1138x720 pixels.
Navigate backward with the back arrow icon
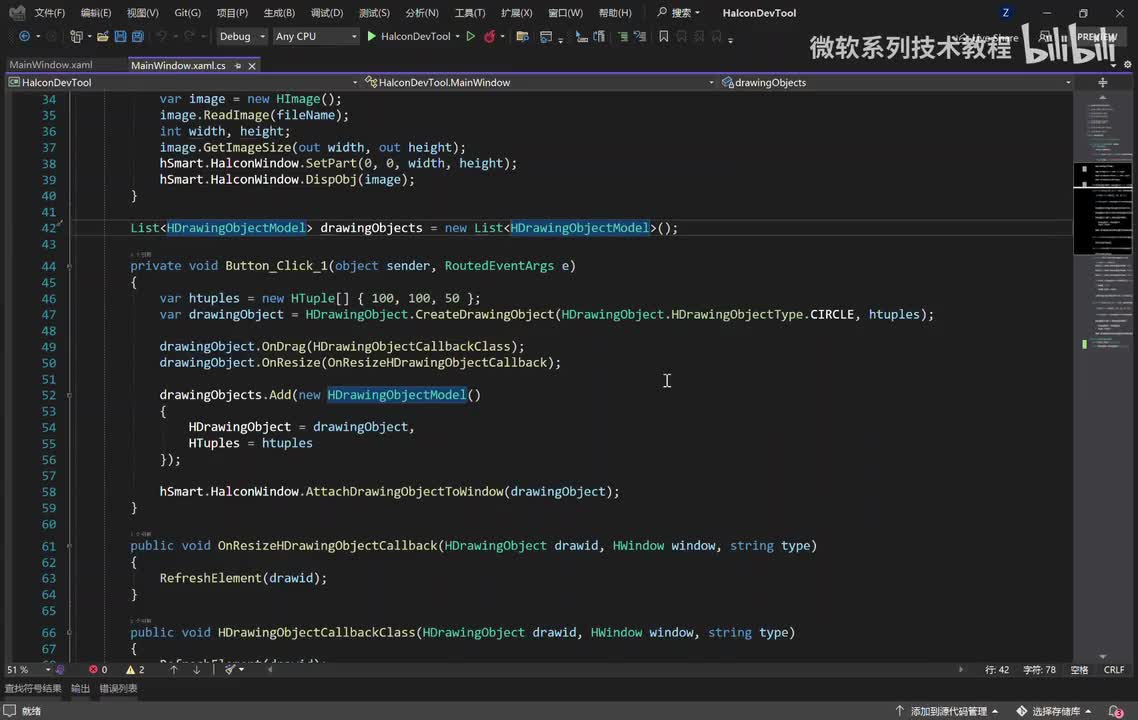(x=24, y=36)
